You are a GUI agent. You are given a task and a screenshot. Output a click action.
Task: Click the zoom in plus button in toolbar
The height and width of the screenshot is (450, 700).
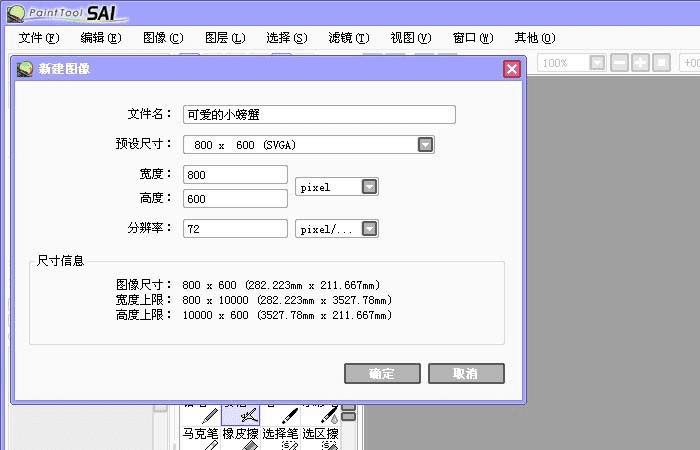(x=641, y=62)
